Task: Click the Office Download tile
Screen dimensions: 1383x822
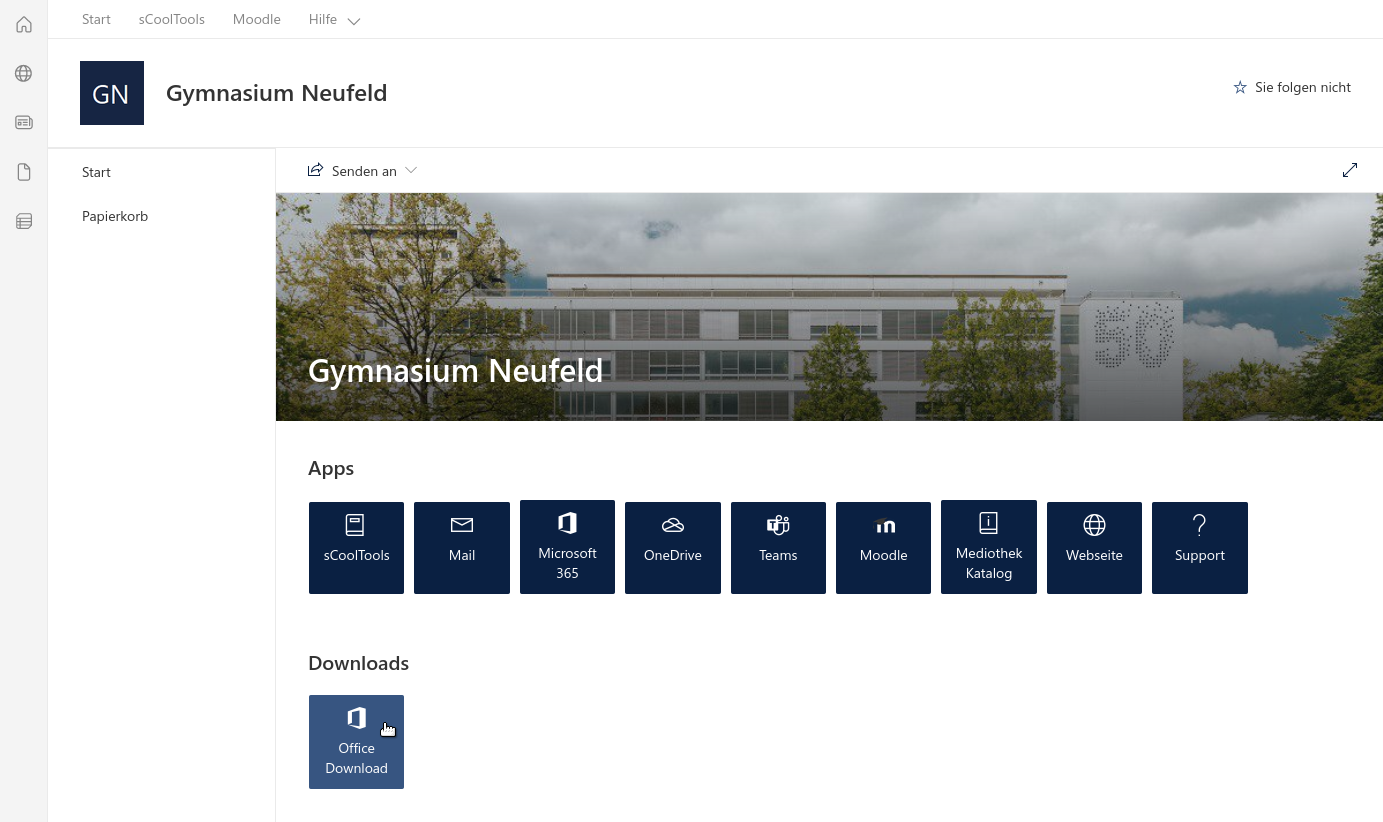Action: [x=356, y=742]
